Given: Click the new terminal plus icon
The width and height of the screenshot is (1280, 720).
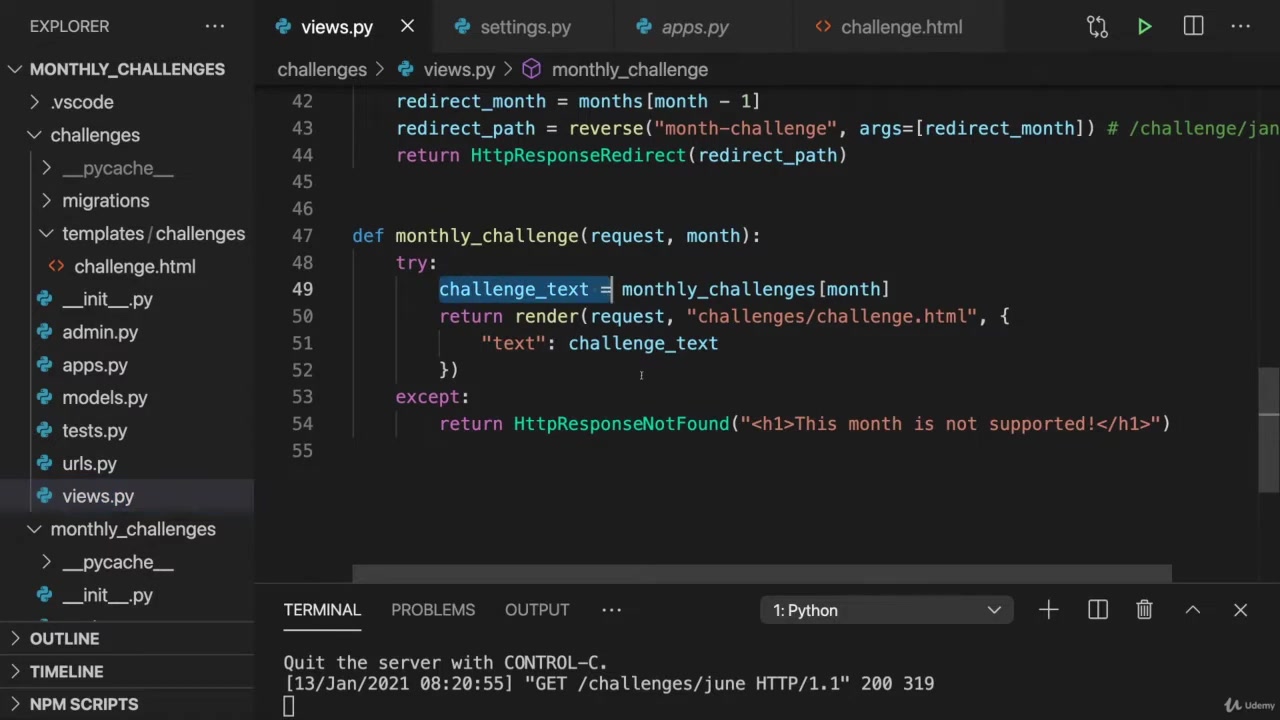Looking at the screenshot, I should pyautogui.click(x=1048, y=610).
